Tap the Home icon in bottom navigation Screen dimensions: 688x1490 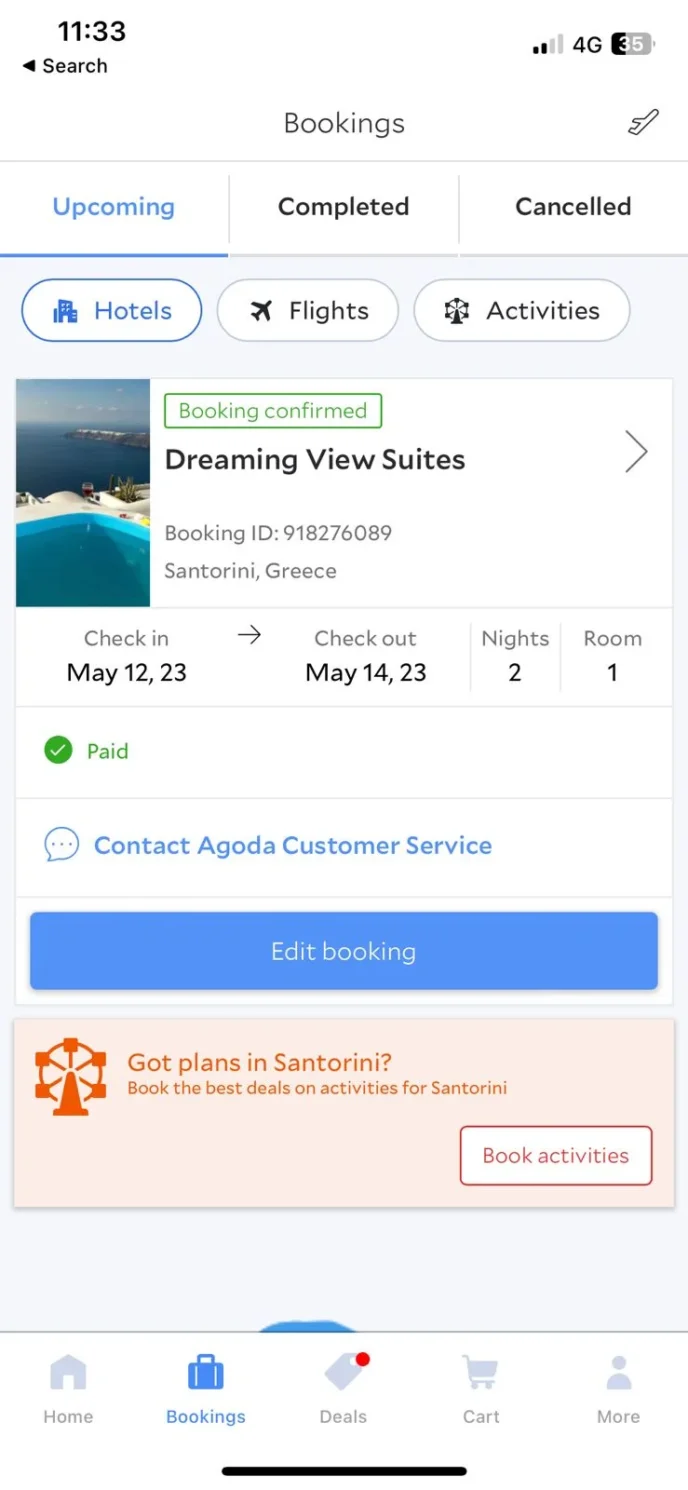68,1385
